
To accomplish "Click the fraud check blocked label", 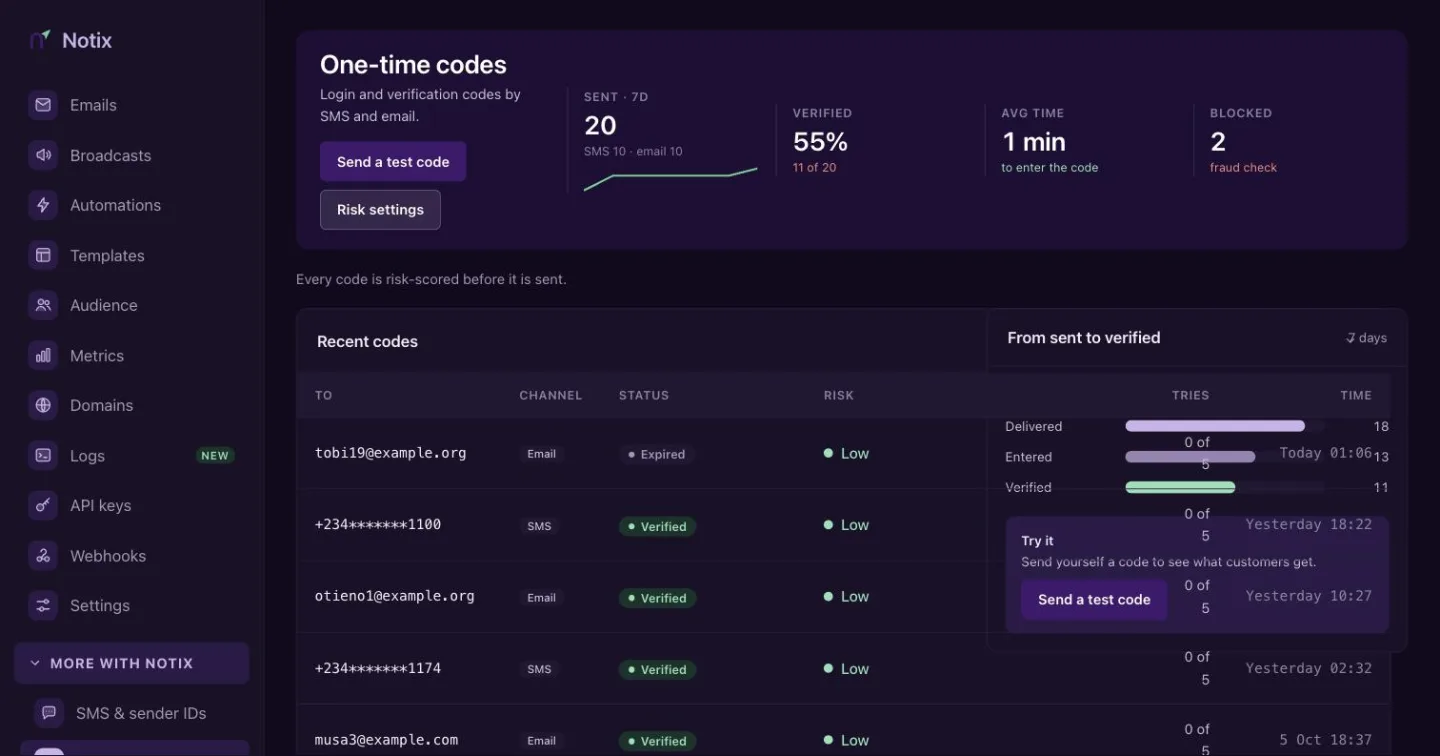I will (1243, 168).
